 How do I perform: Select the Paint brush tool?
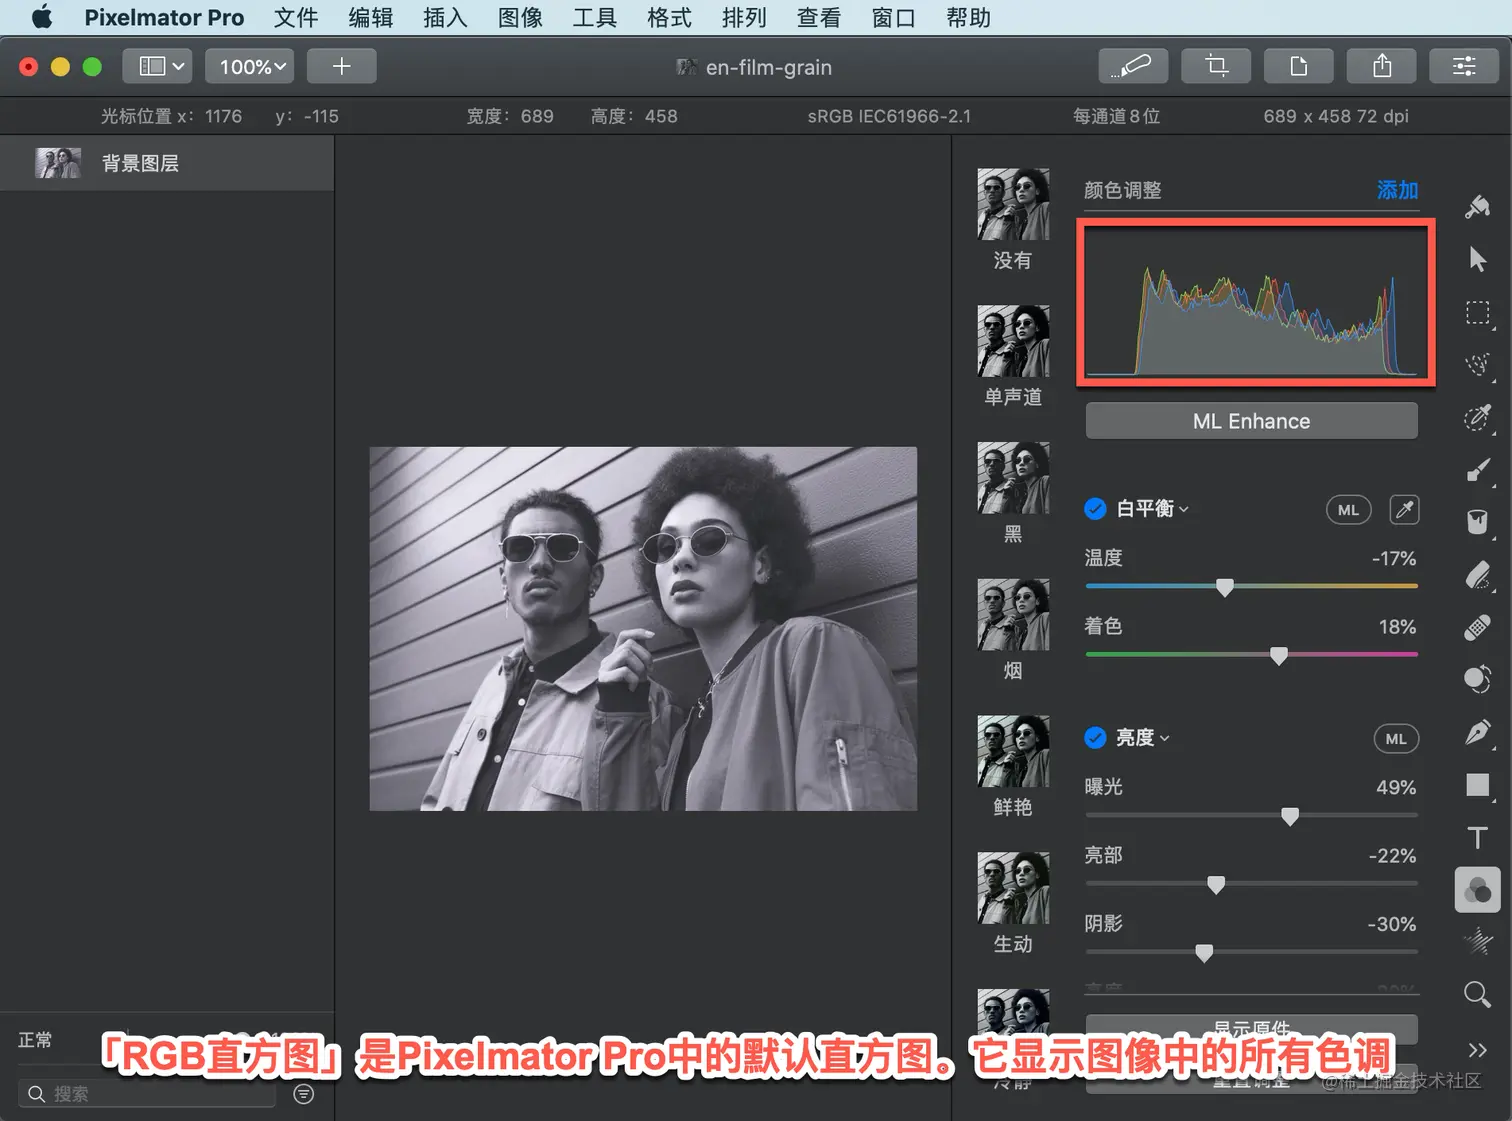[1477, 470]
